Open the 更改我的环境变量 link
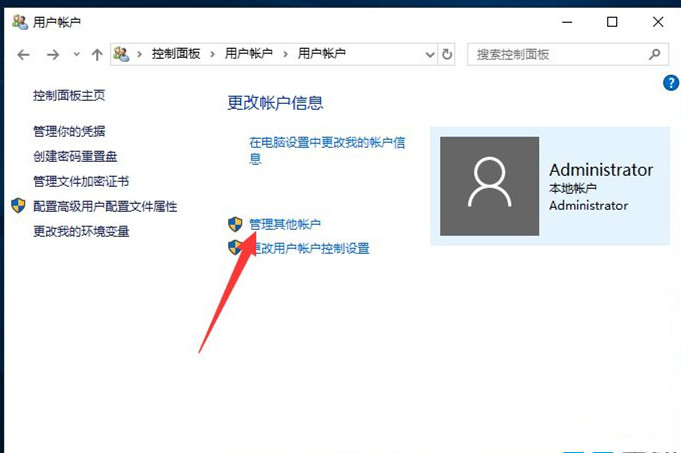The height and width of the screenshot is (453, 681). 81,231
